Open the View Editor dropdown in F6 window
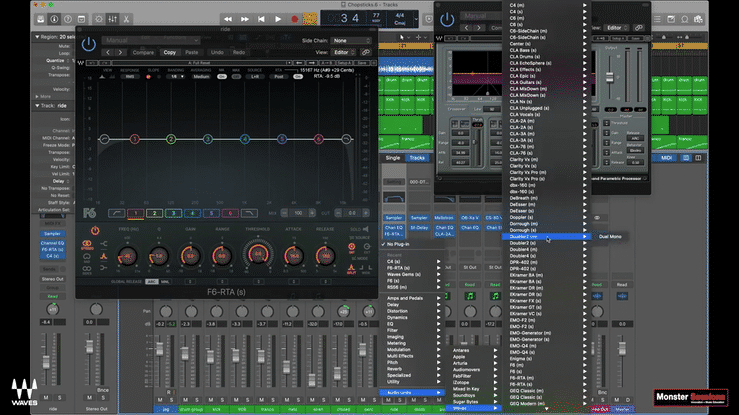Image resolution: width=739 pixels, height=415 pixels. 344,52
